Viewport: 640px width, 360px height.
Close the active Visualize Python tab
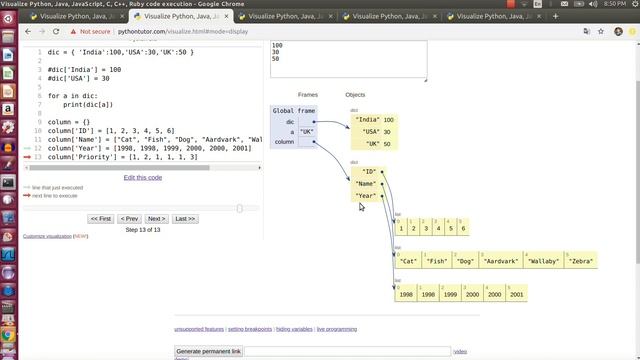click(227, 16)
